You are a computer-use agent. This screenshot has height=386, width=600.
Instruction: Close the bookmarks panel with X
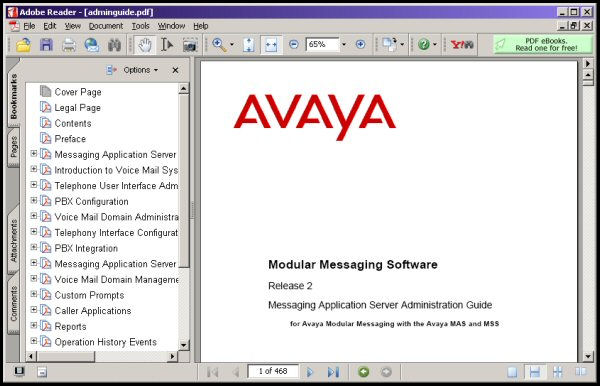(x=175, y=70)
